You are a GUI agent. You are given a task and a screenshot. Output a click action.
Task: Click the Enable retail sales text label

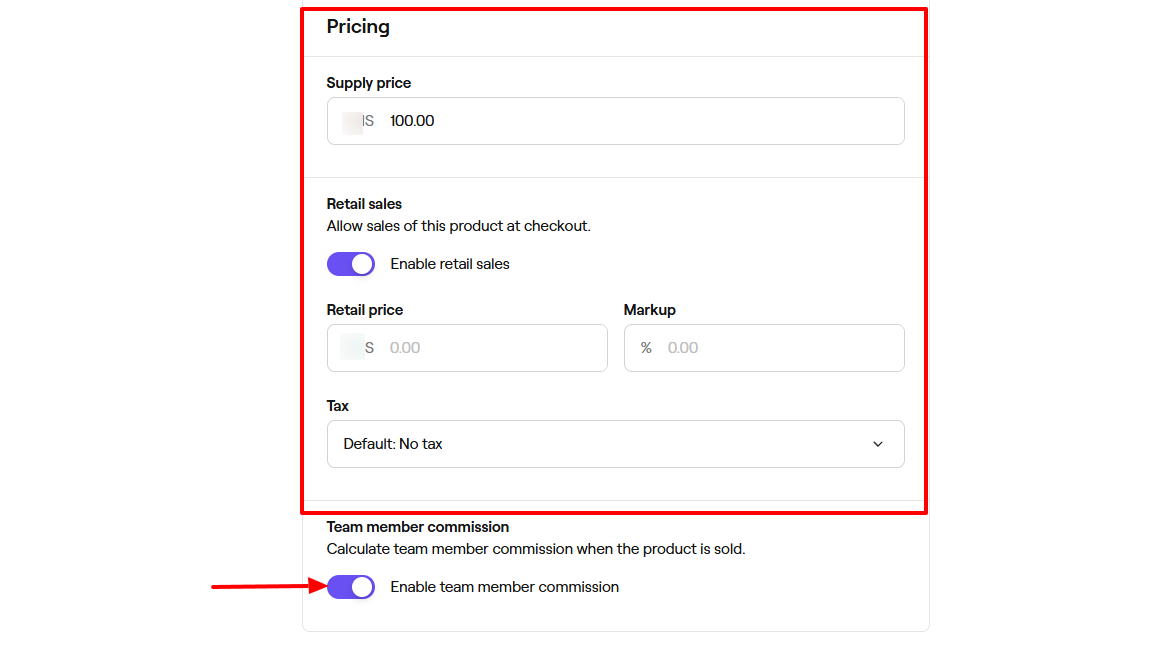[x=448, y=263]
